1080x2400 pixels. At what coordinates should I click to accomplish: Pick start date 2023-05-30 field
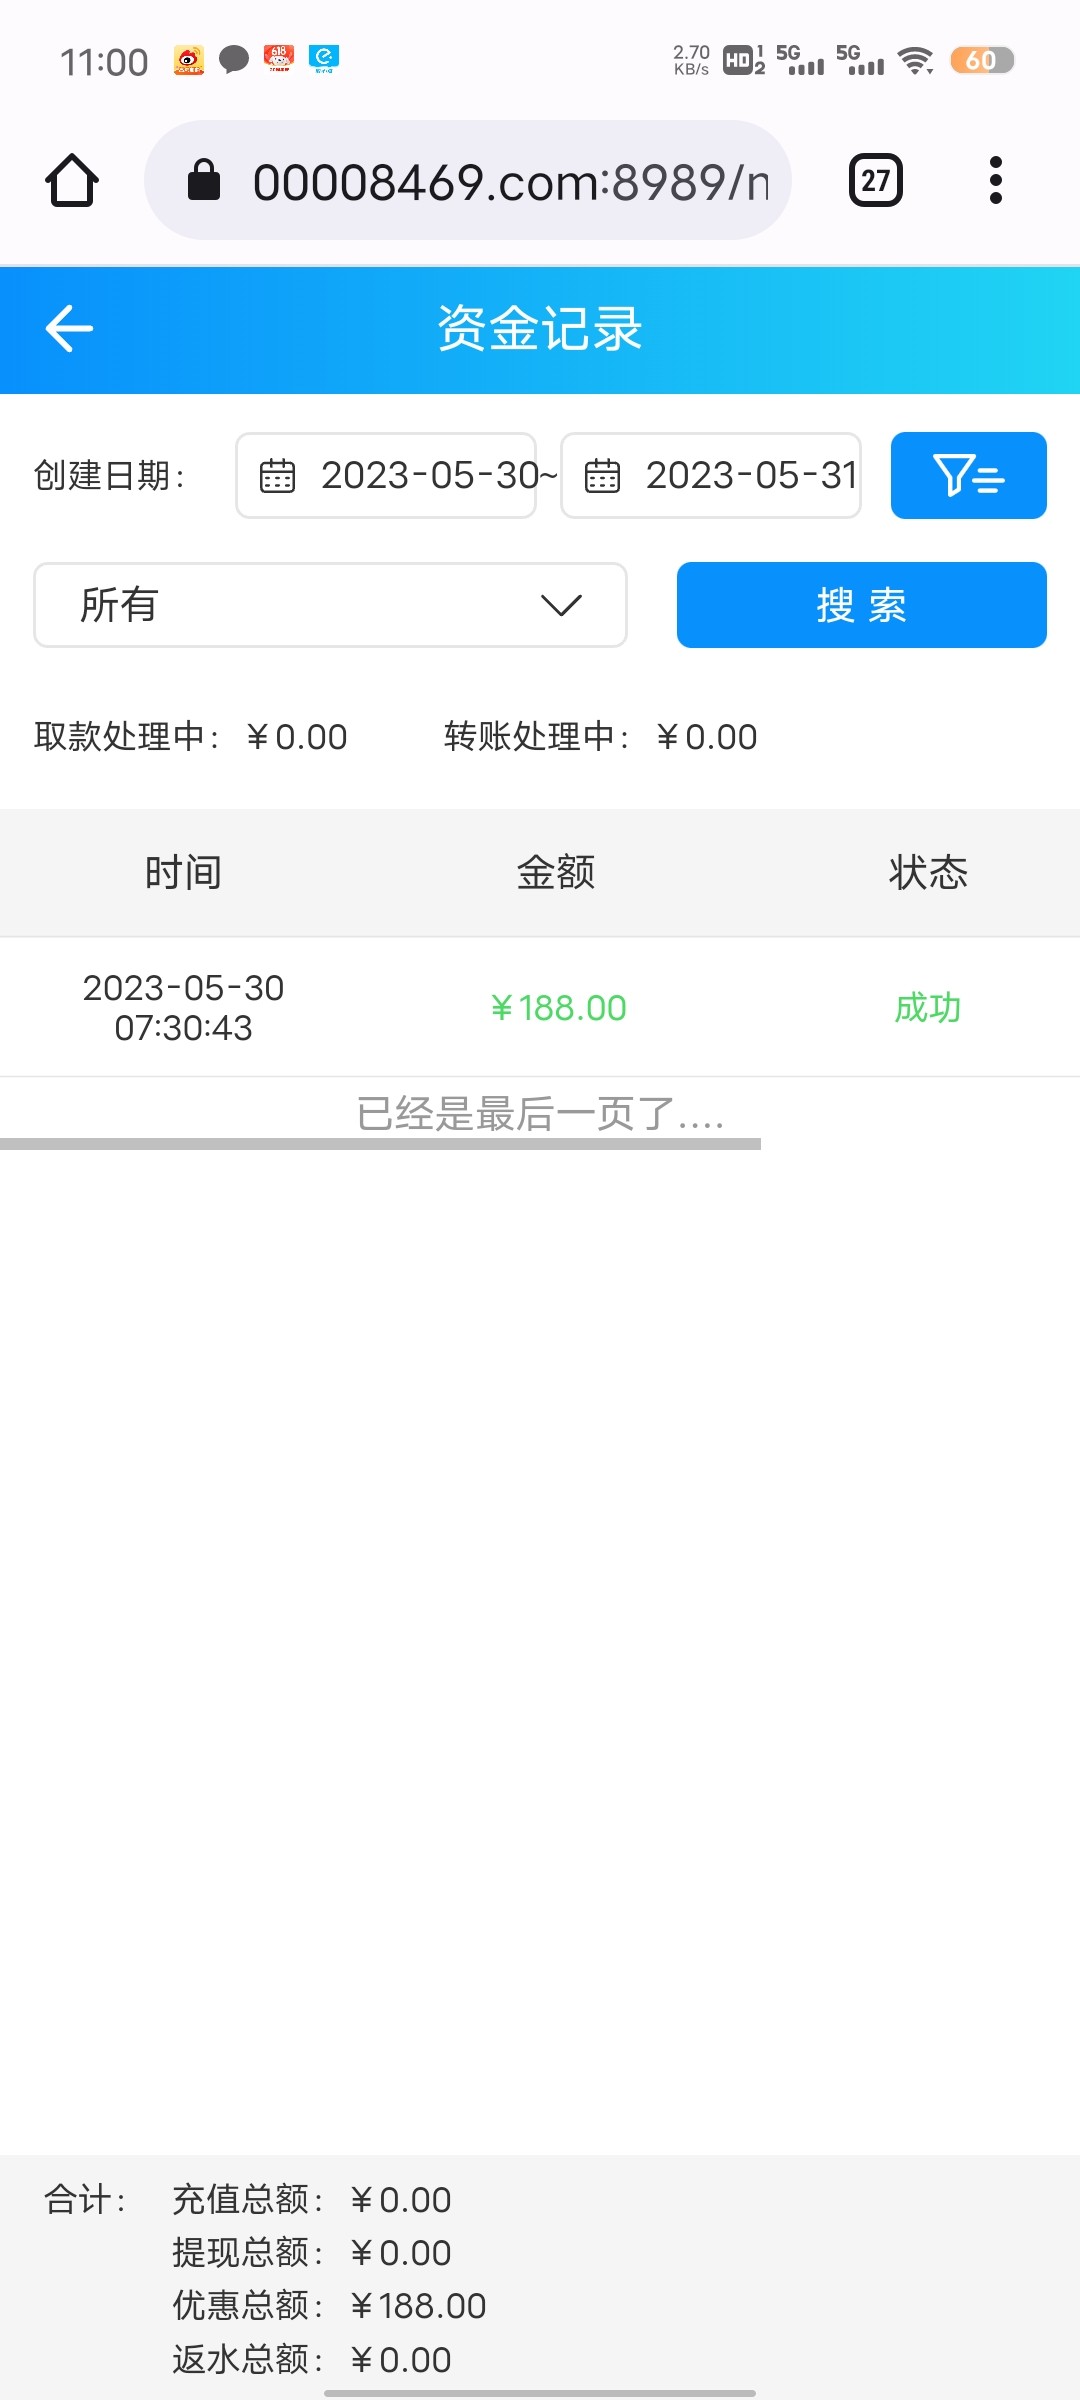pyautogui.click(x=430, y=476)
